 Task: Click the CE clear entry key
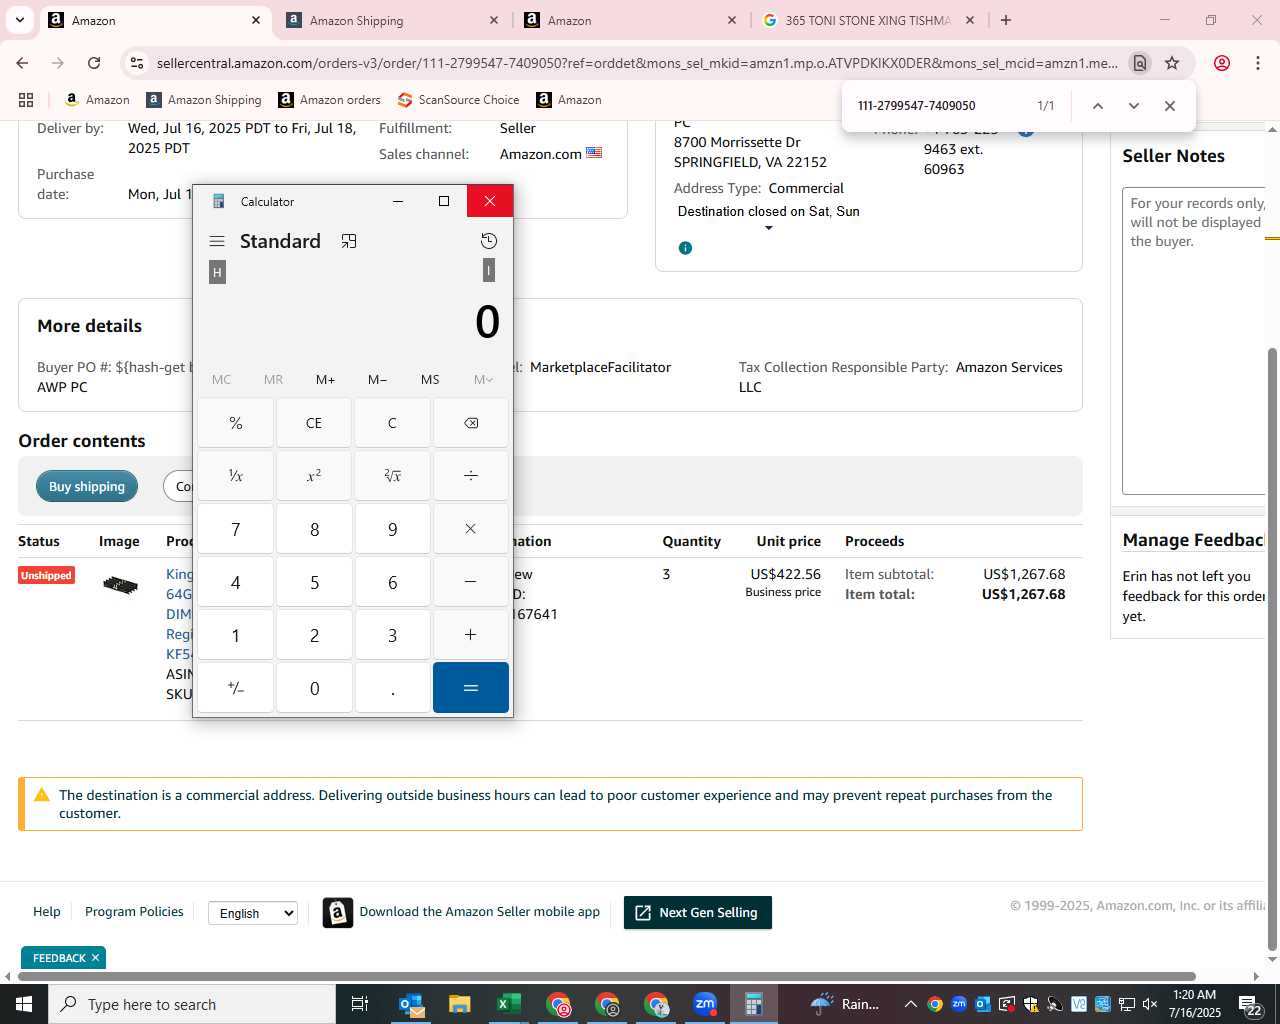point(314,423)
